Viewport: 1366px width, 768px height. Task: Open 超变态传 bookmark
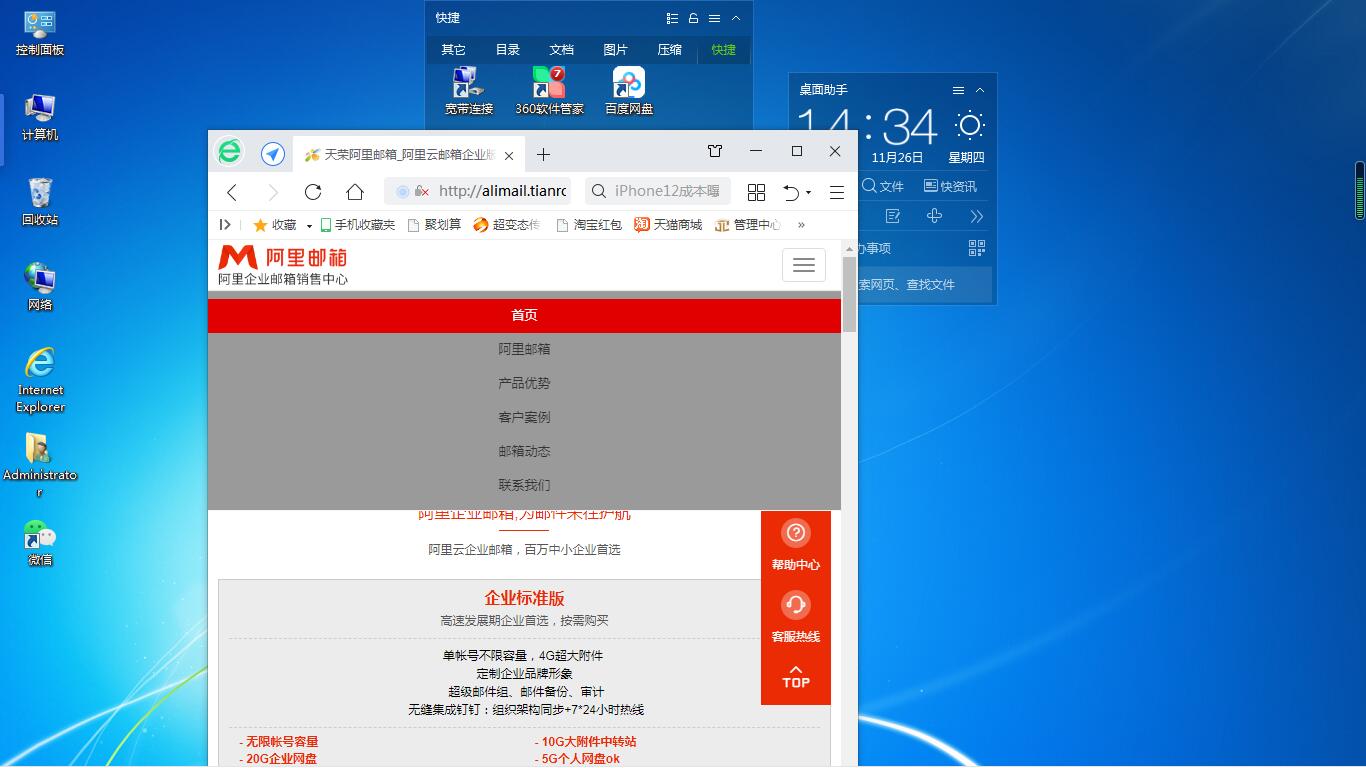pyautogui.click(x=507, y=225)
